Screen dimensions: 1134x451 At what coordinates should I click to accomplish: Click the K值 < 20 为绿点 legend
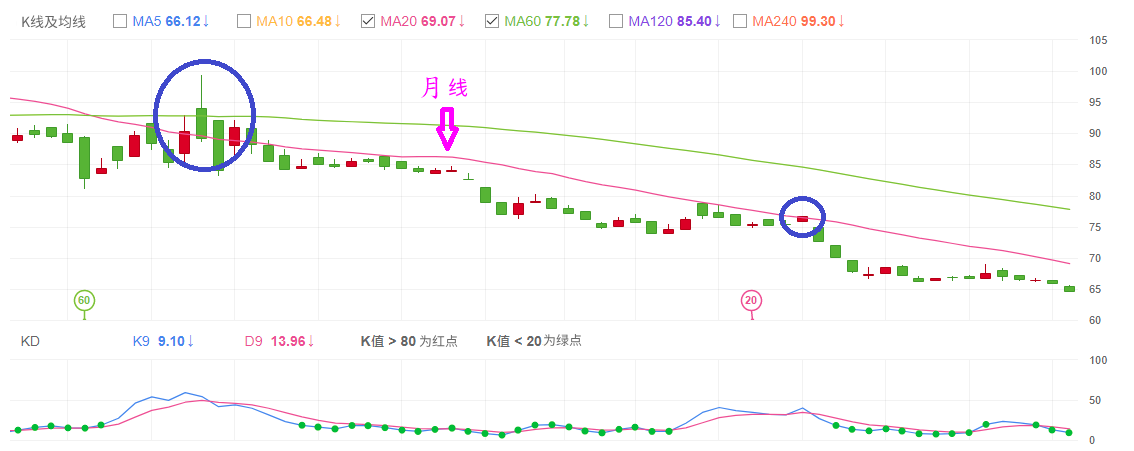533,341
